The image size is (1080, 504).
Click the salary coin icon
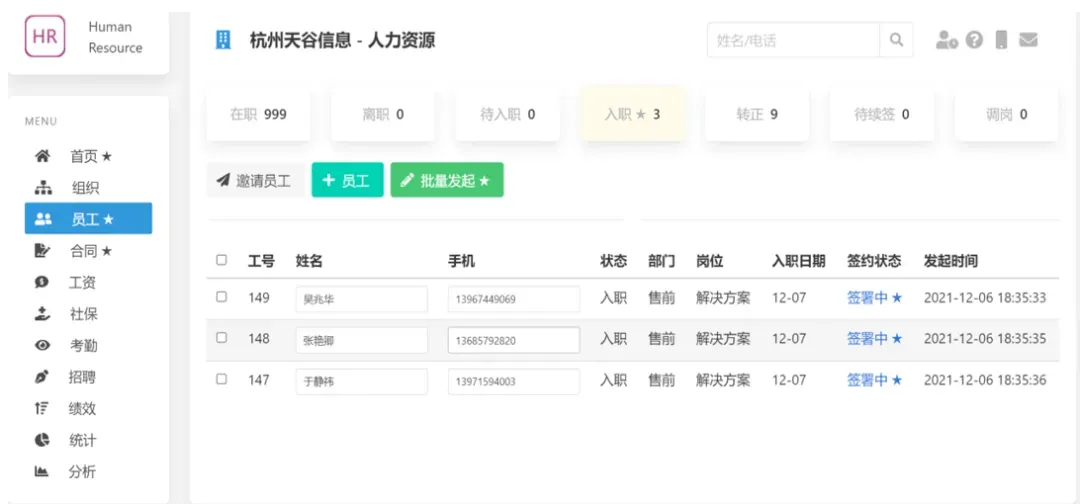43,282
